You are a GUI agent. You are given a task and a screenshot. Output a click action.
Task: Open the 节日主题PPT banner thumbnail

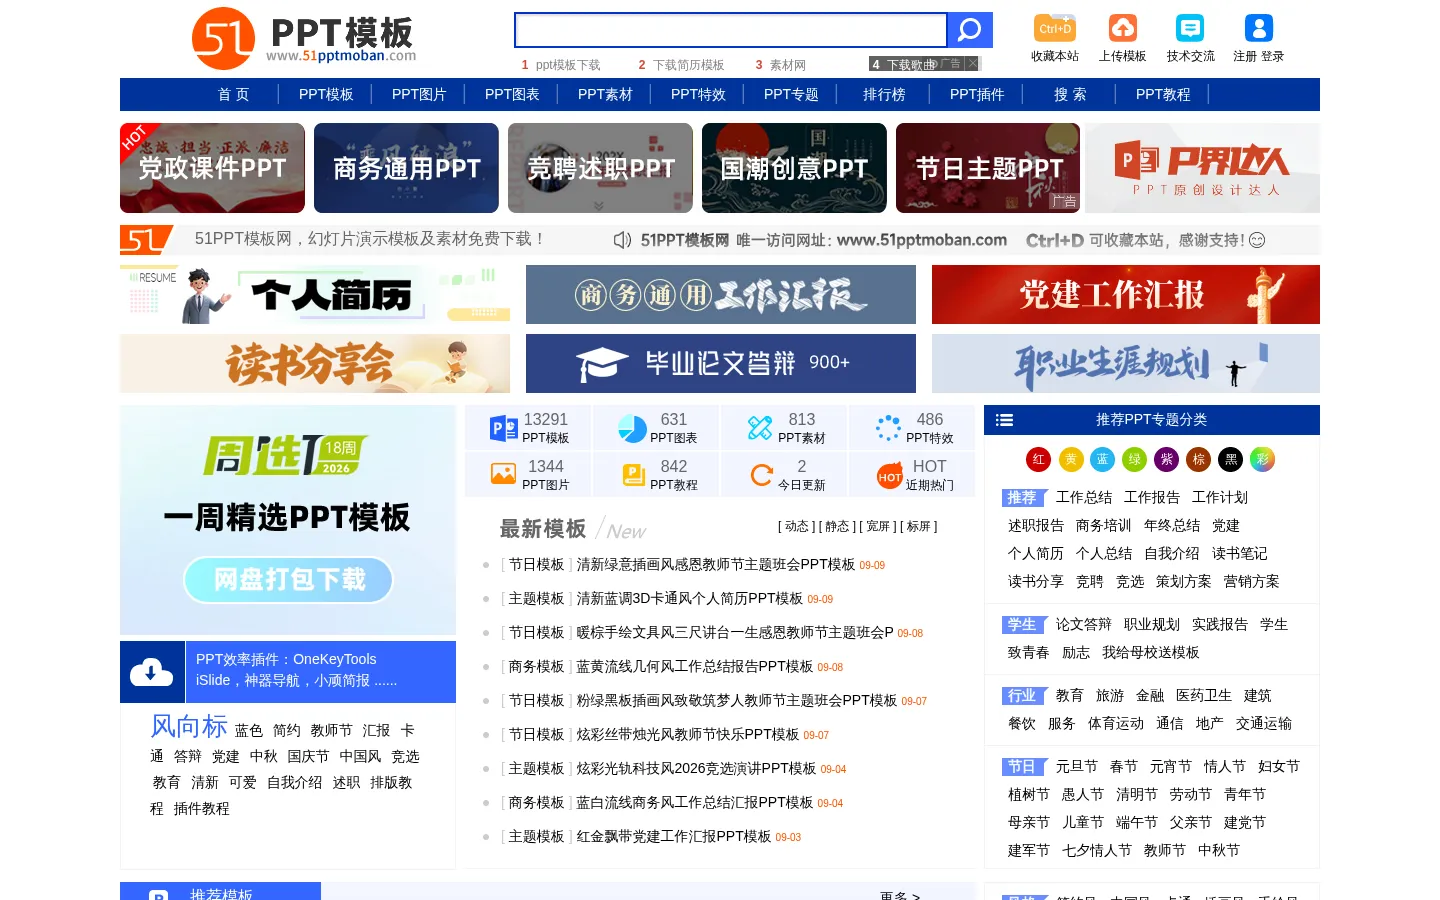(988, 168)
